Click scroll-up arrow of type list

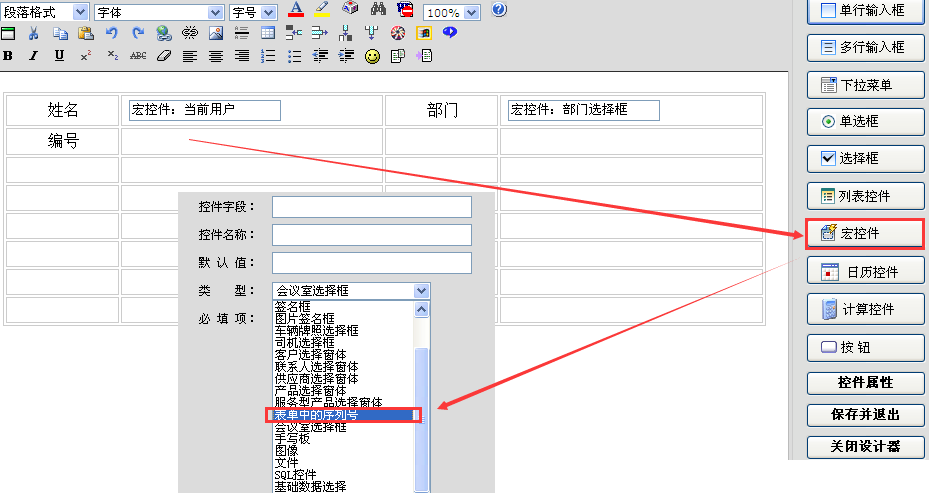coord(421,309)
